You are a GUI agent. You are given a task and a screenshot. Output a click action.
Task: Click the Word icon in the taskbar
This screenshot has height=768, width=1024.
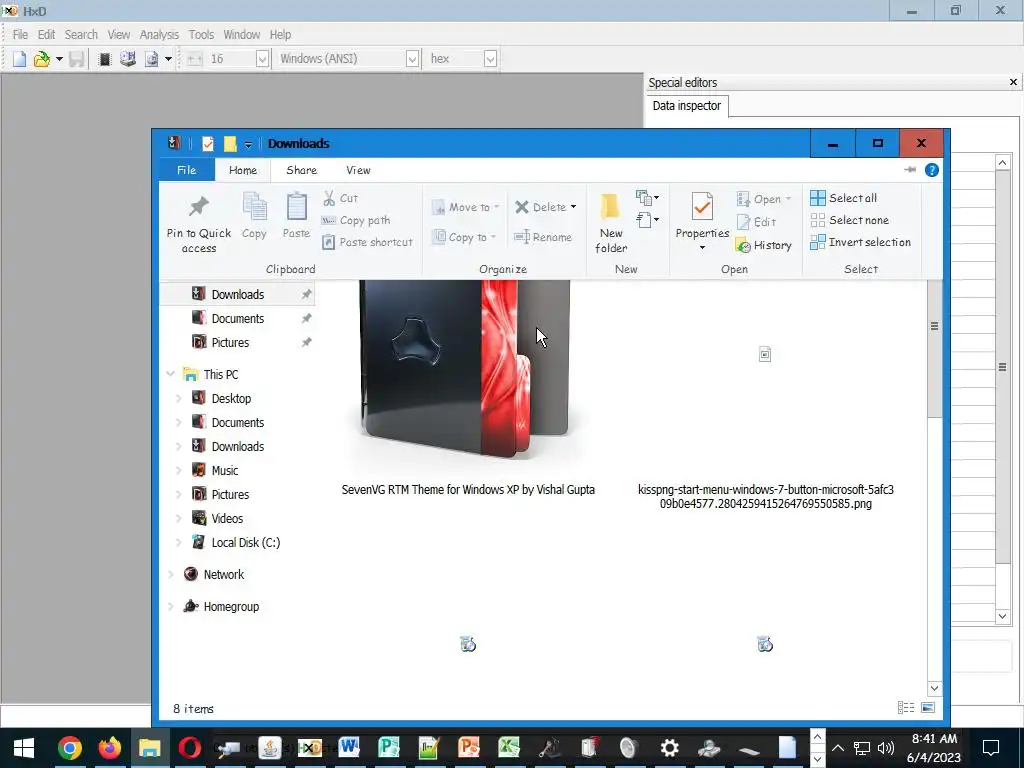point(349,748)
